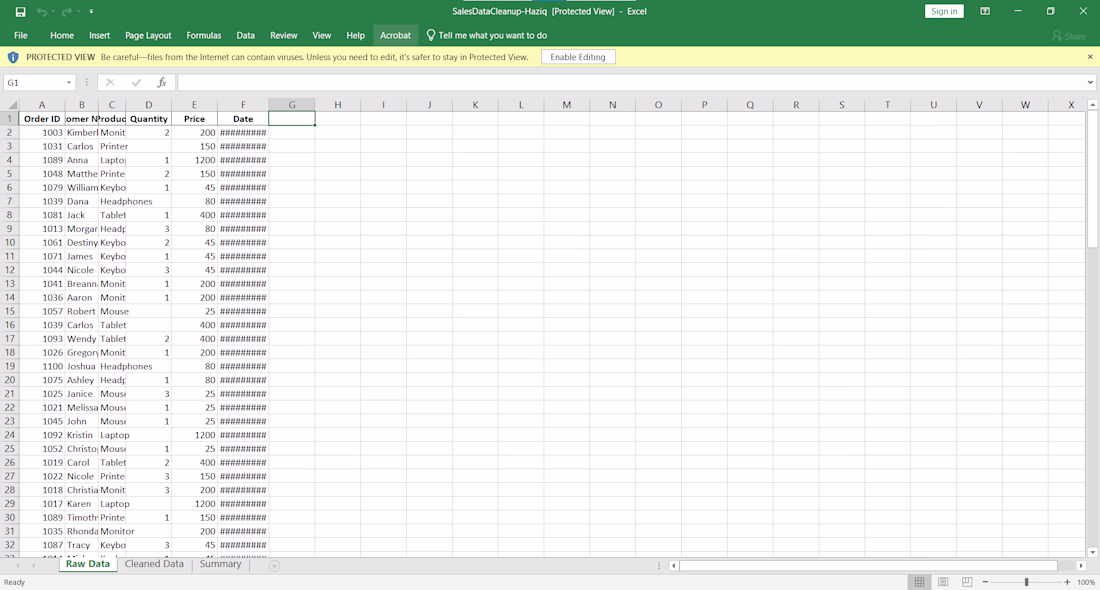Click the Name Box showing G1

pyautogui.click(x=34, y=83)
